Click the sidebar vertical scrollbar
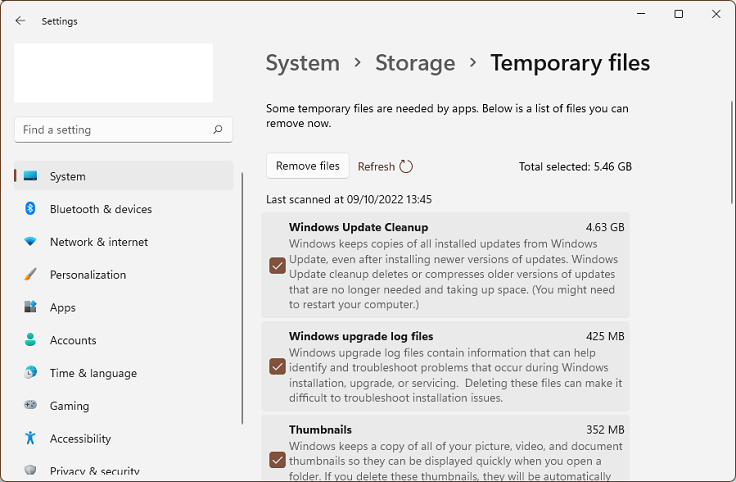 pyautogui.click(x=242, y=298)
